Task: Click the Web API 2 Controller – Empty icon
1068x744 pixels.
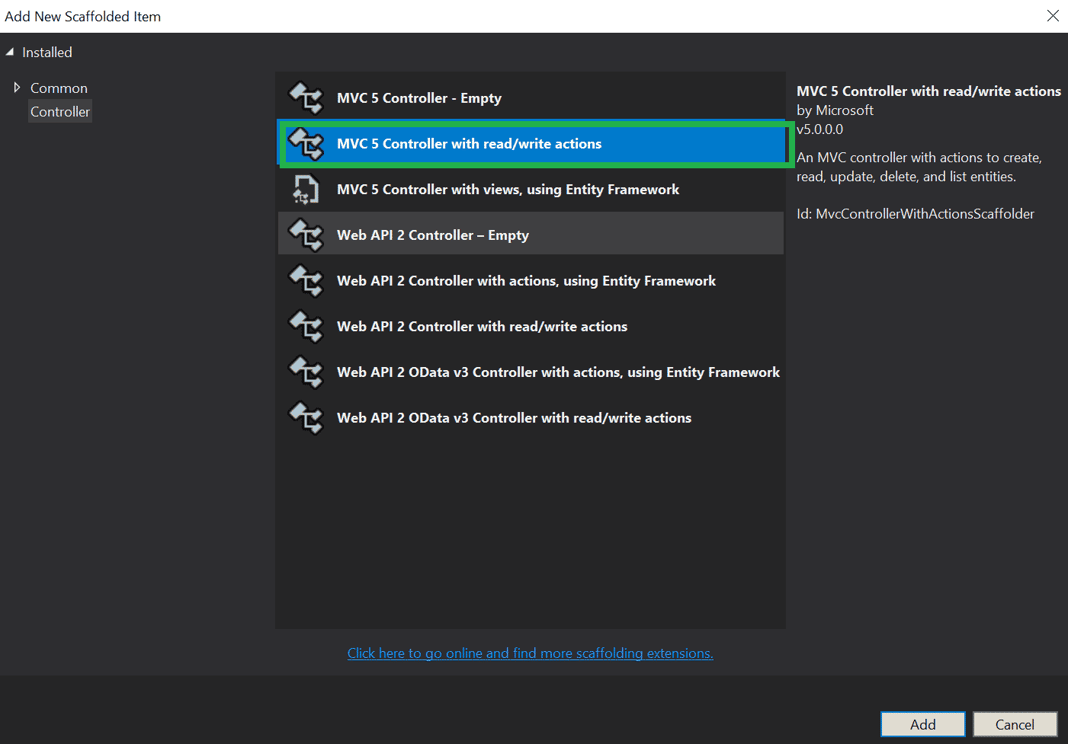Action: click(x=306, y=235)
